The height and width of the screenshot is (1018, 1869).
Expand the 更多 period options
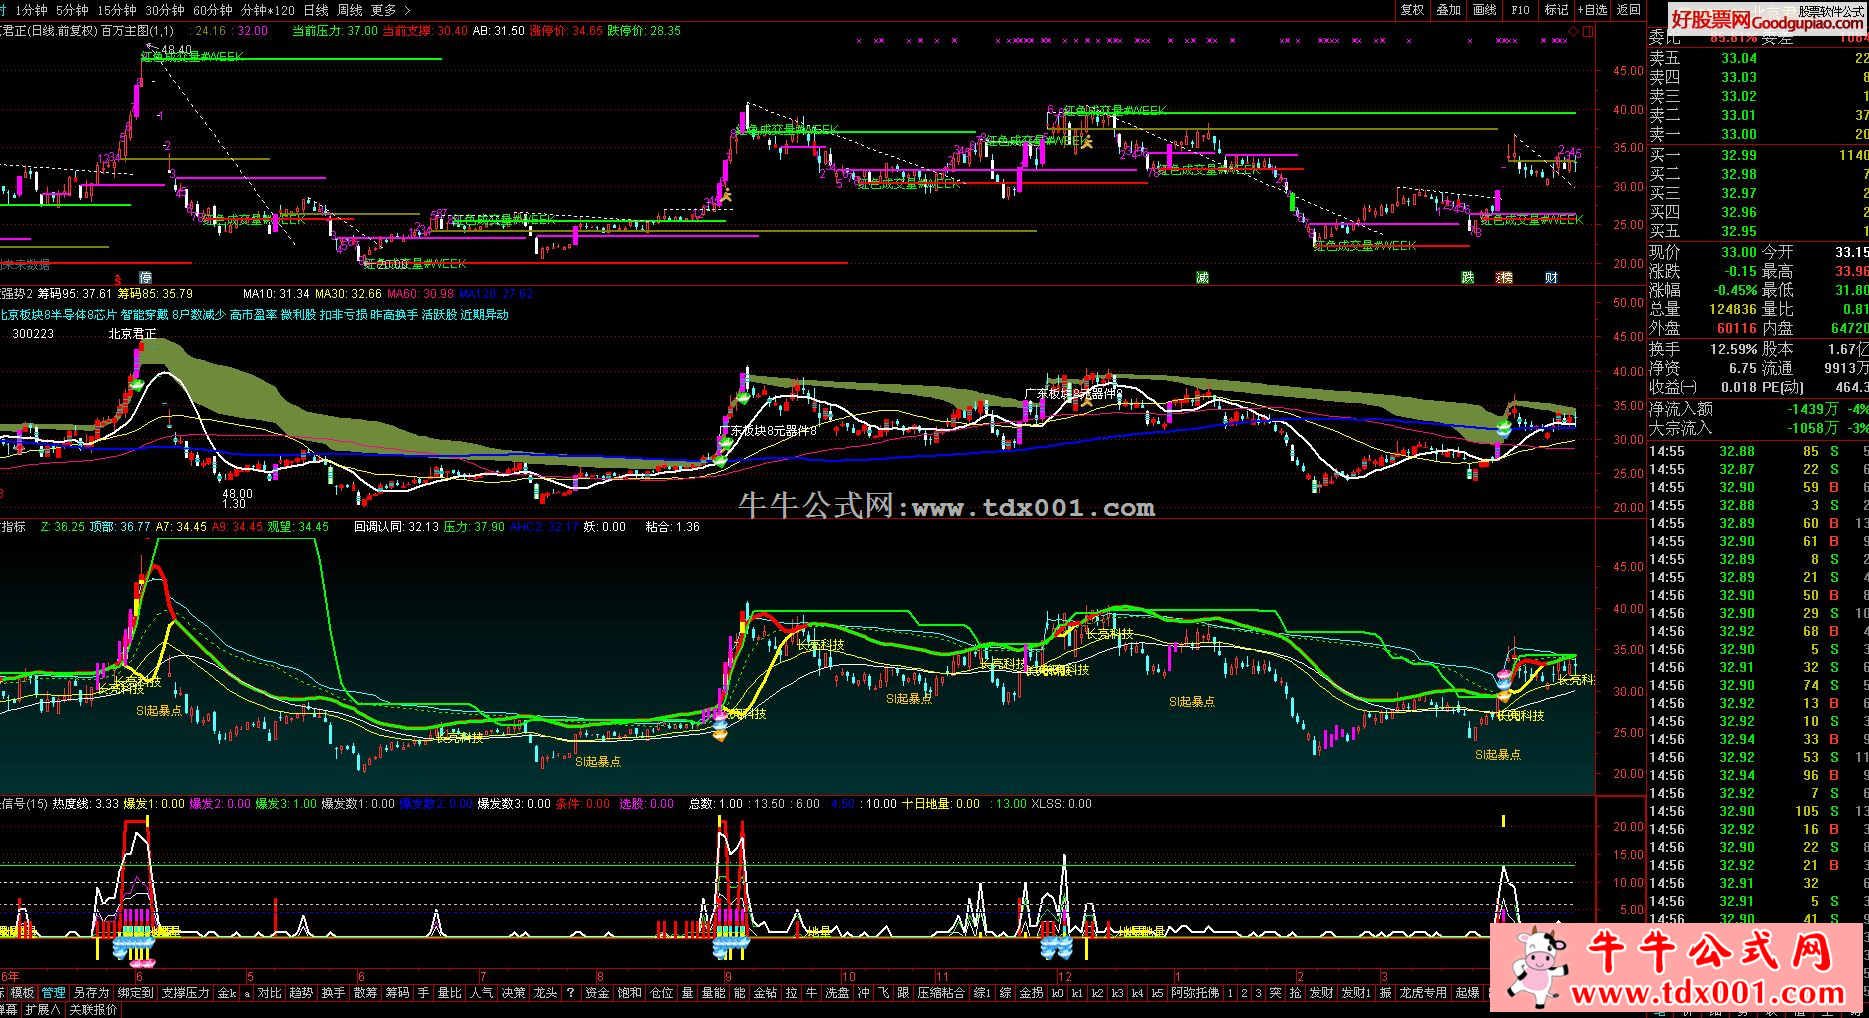pyautogui.click(x=383, y=10)
